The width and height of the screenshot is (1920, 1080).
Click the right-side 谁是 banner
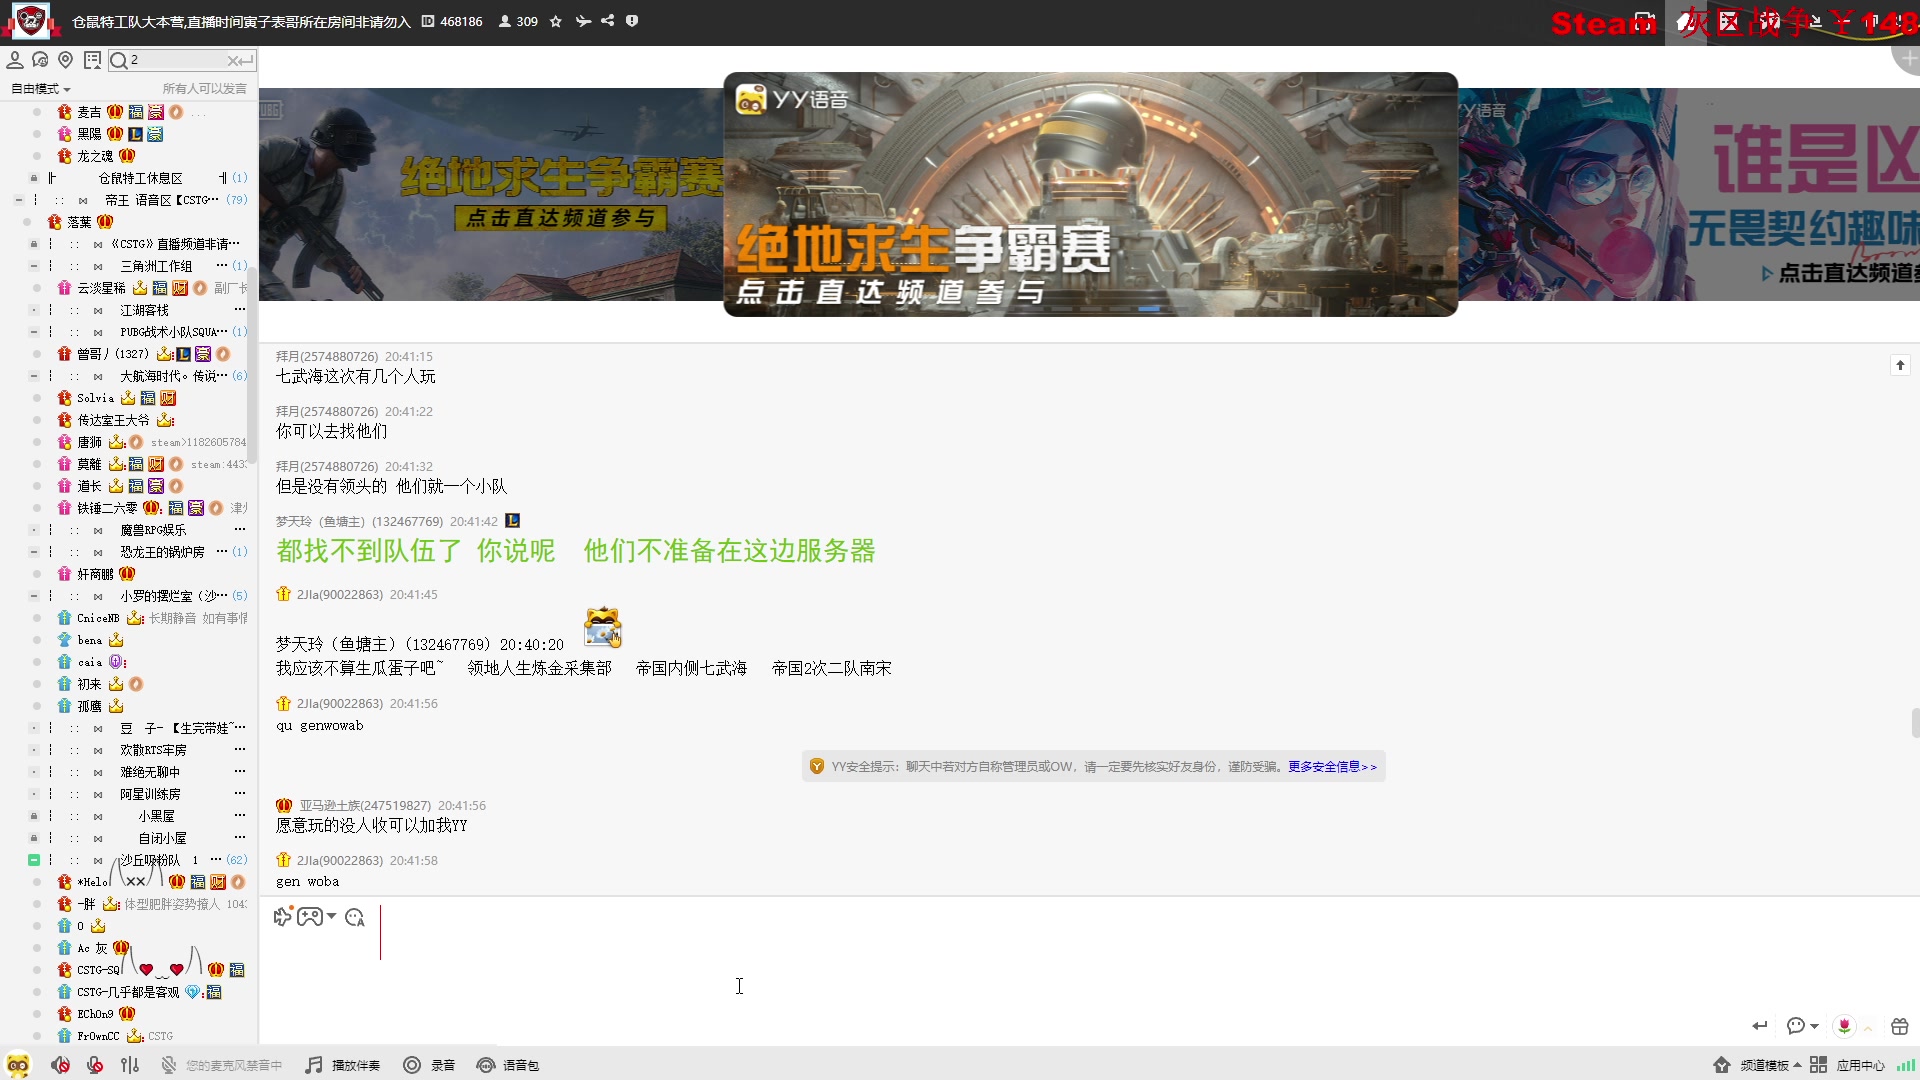pyautogui.click(x=1689, y=194)
